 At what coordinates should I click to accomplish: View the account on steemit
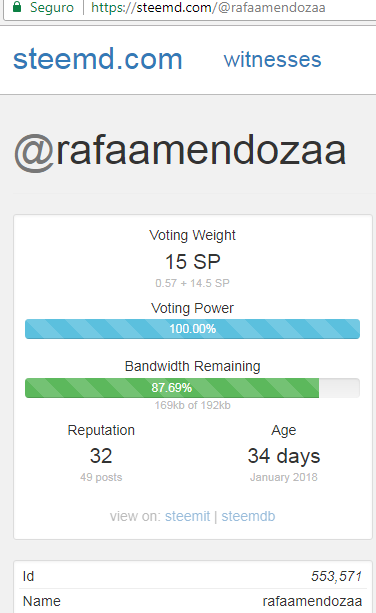point(187,516)
